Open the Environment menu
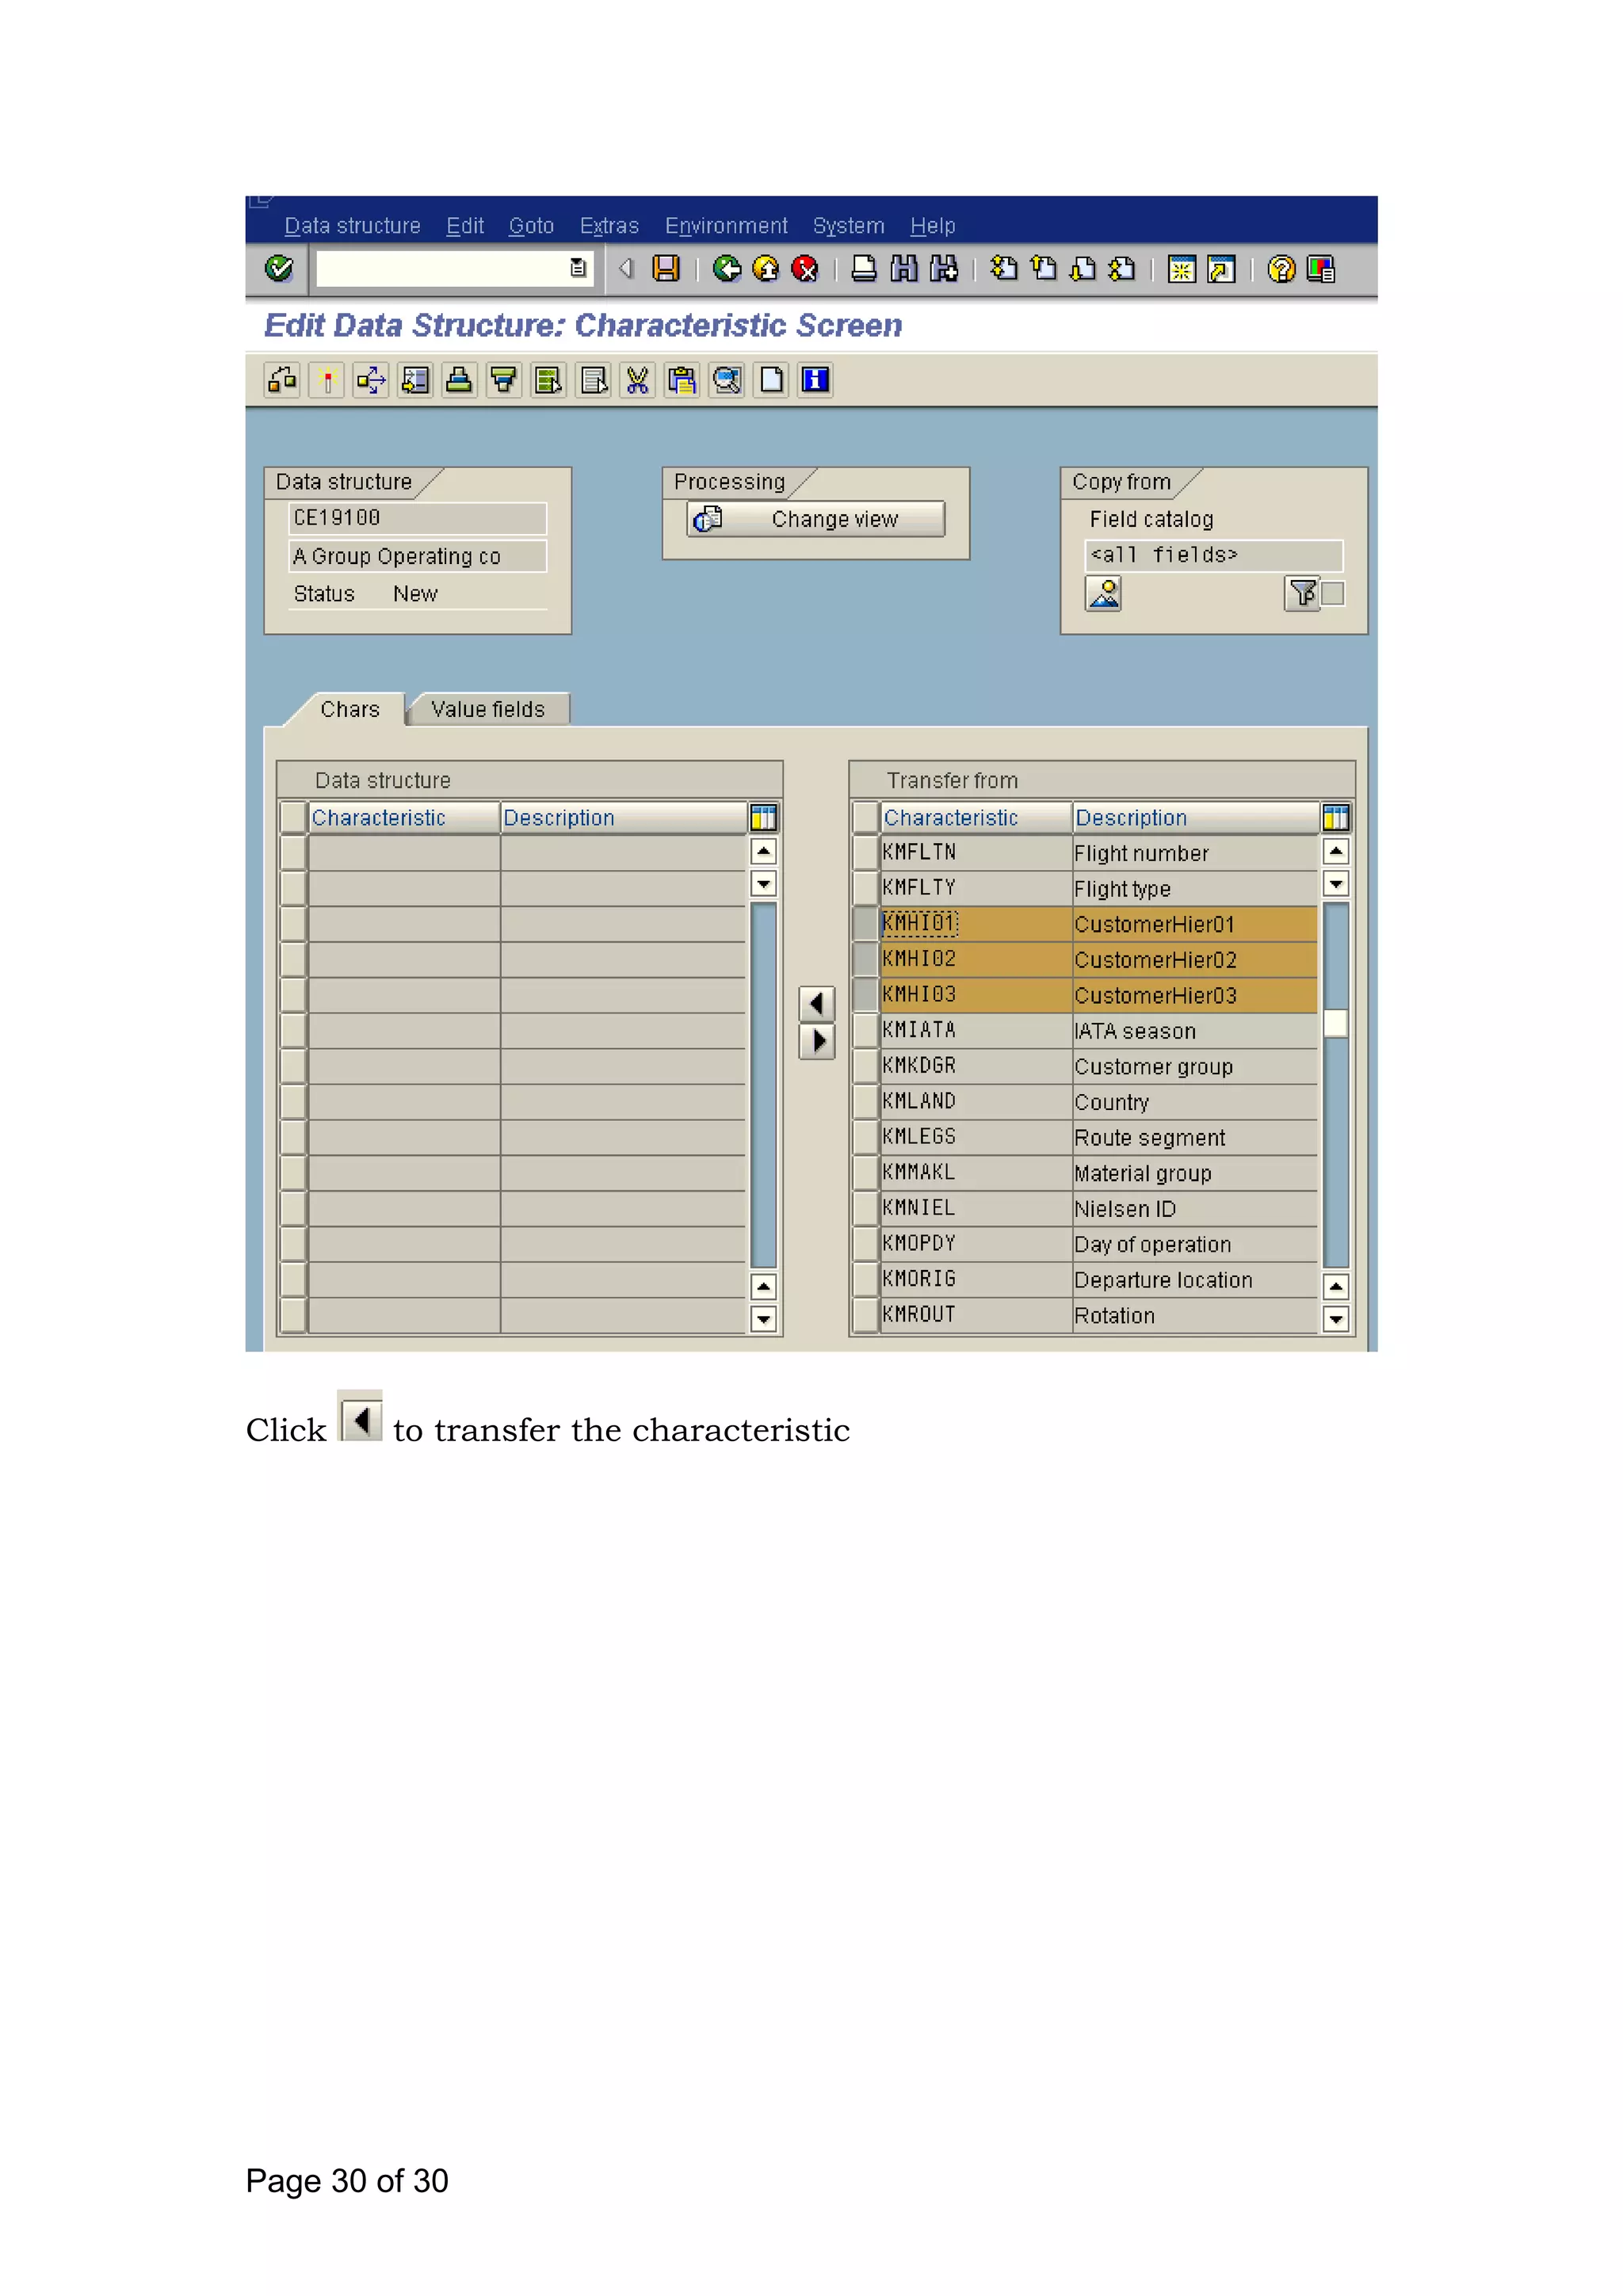The image size is (1623, 2296). pos(726,226)
